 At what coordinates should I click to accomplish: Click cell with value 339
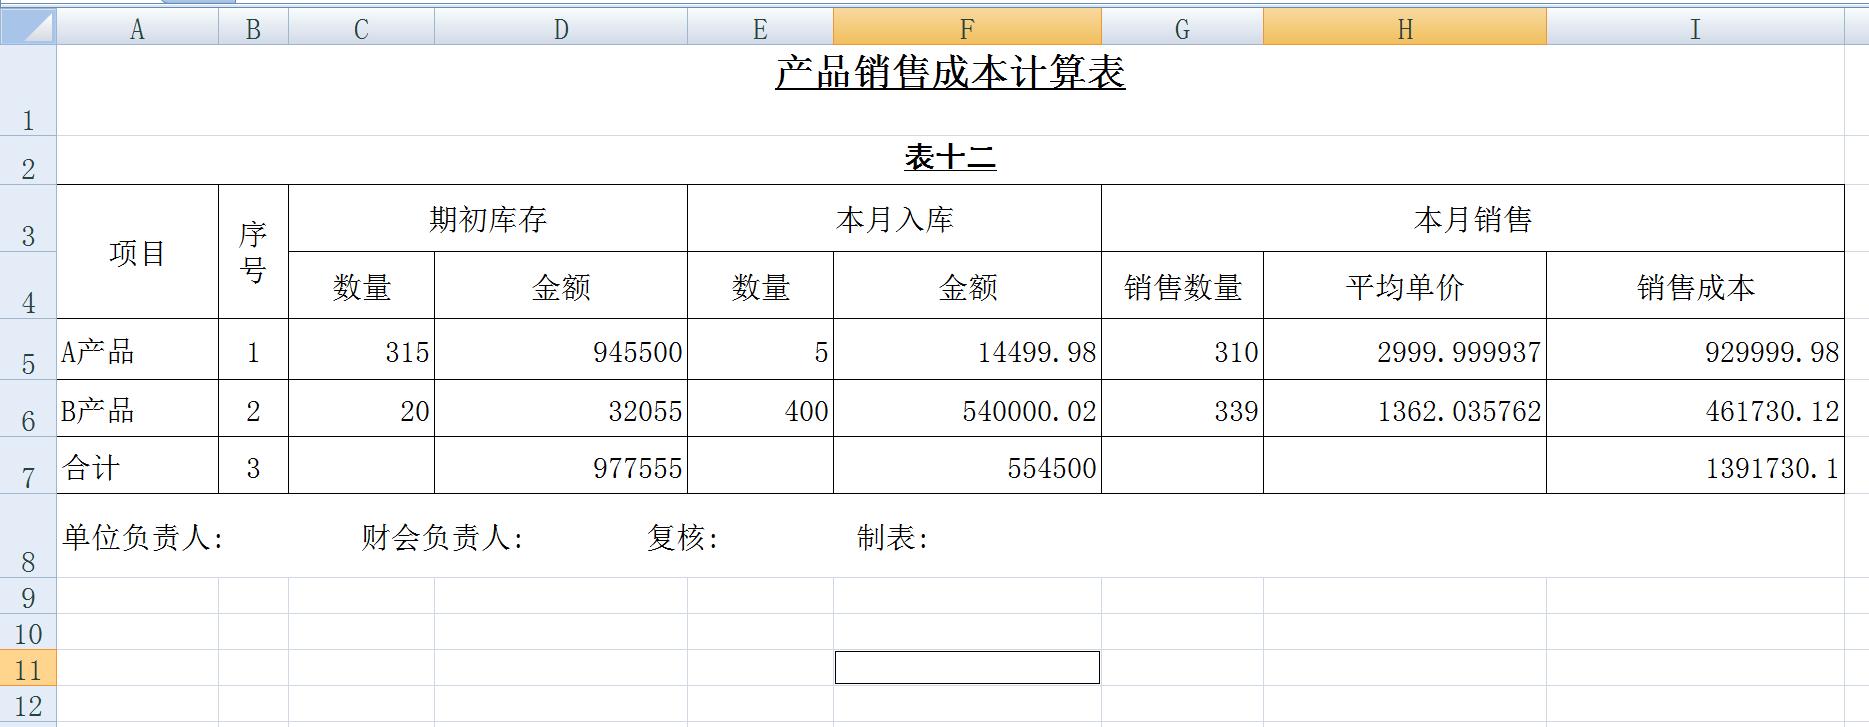[x=1182, y=408]
